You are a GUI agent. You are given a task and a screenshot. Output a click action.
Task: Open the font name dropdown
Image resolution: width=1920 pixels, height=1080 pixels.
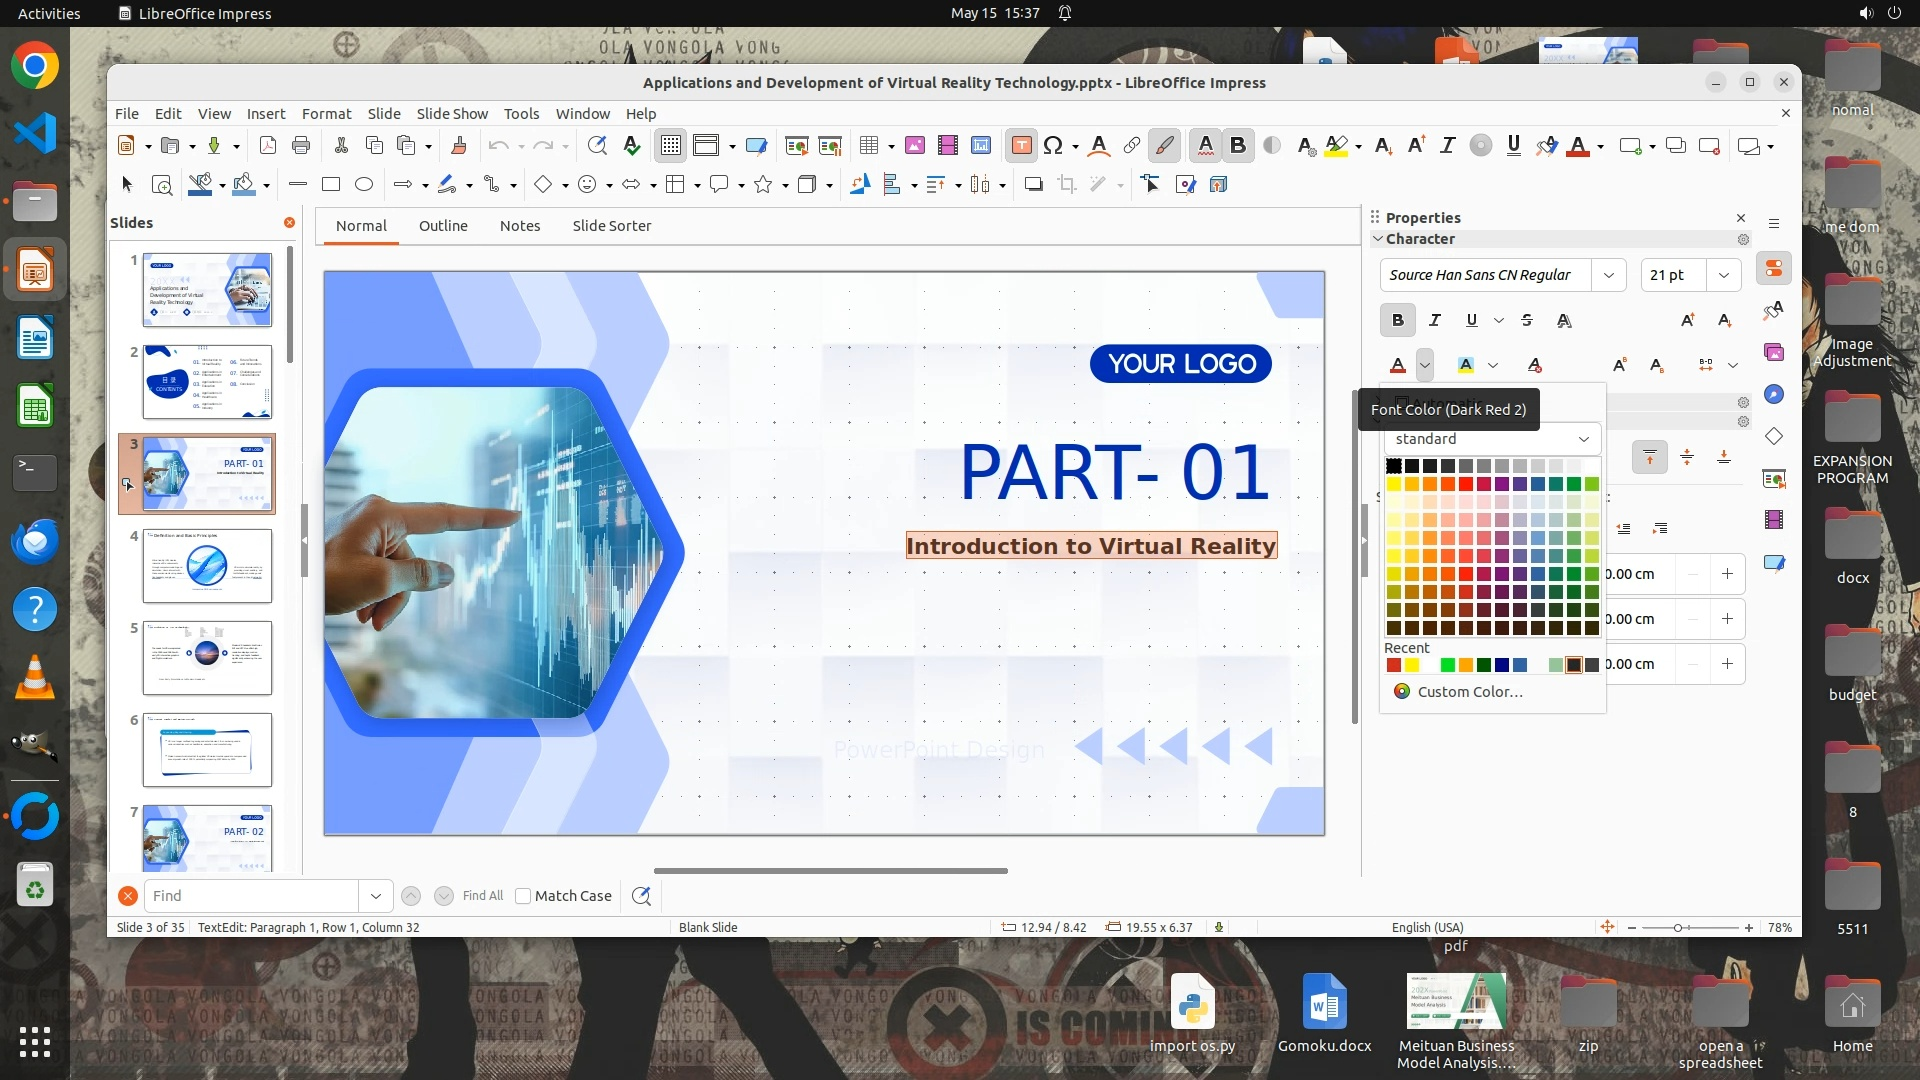pyautogui.click(x=1608, y=275)
